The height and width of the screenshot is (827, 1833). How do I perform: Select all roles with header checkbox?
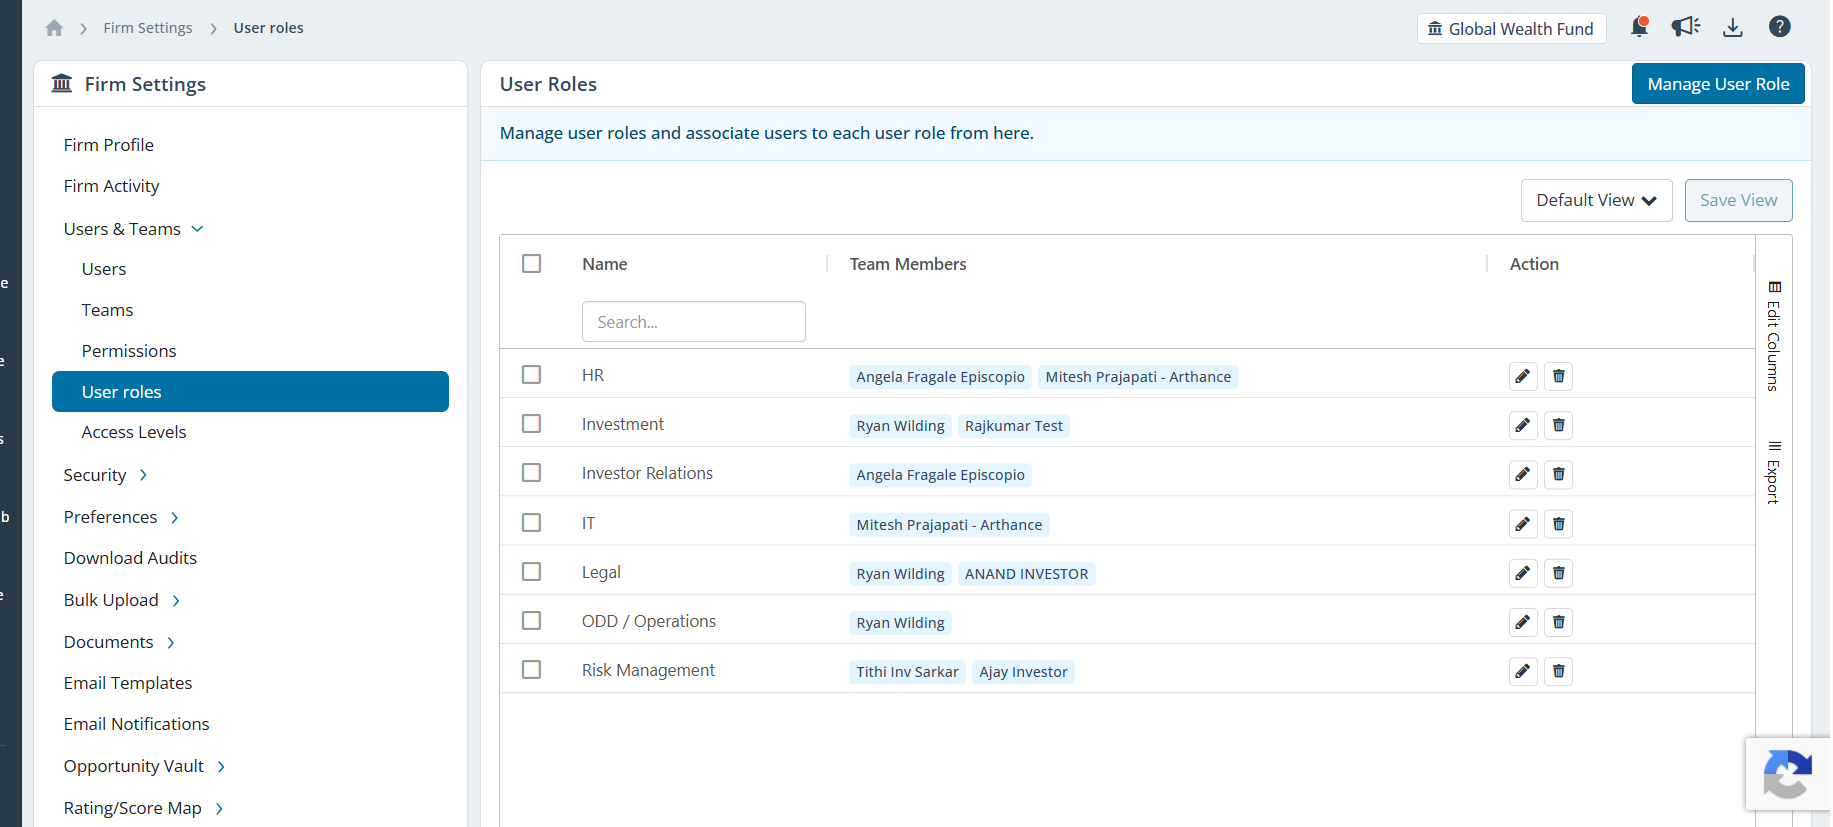532,263
